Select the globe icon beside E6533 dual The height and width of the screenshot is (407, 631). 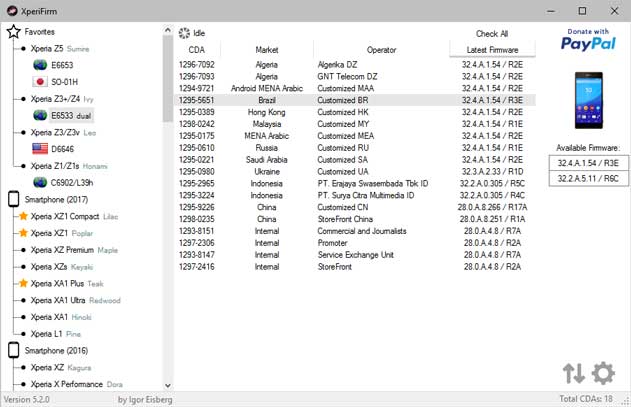click(40, 116)
